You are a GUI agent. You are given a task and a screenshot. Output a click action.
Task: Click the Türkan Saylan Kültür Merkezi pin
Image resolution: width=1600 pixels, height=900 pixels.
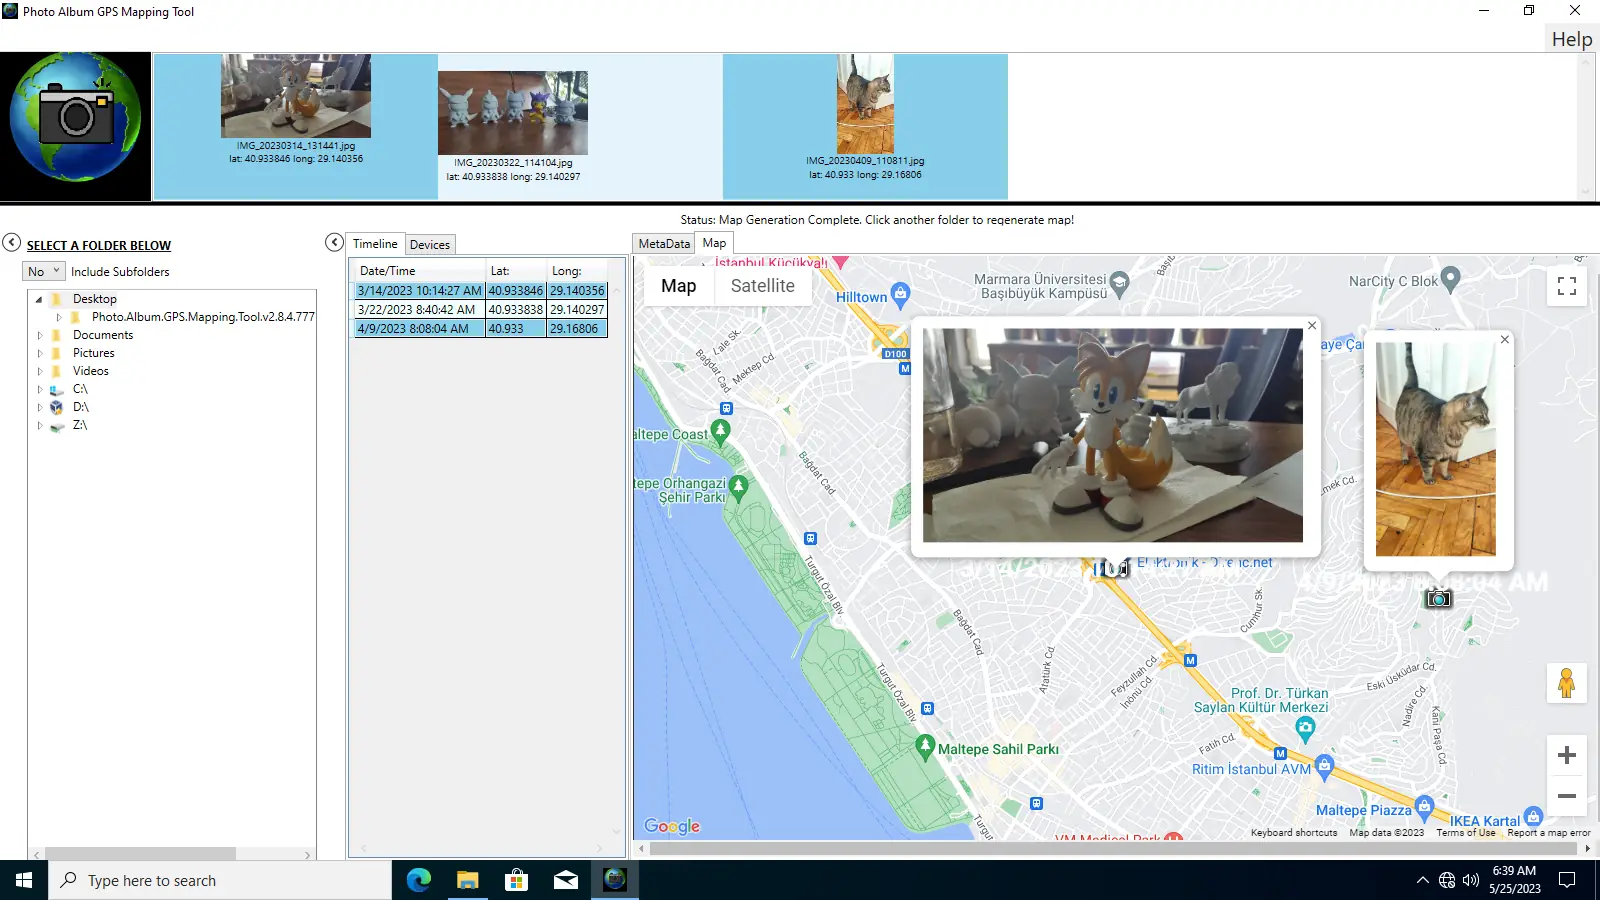[x=1305, y=729]
